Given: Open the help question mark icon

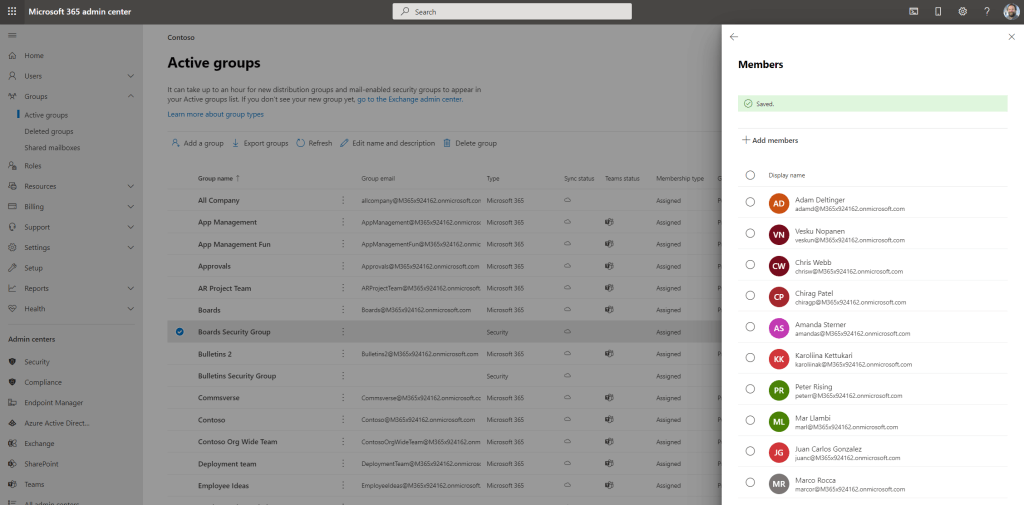Looking at the screenshot, I should (x=986, y=11).
